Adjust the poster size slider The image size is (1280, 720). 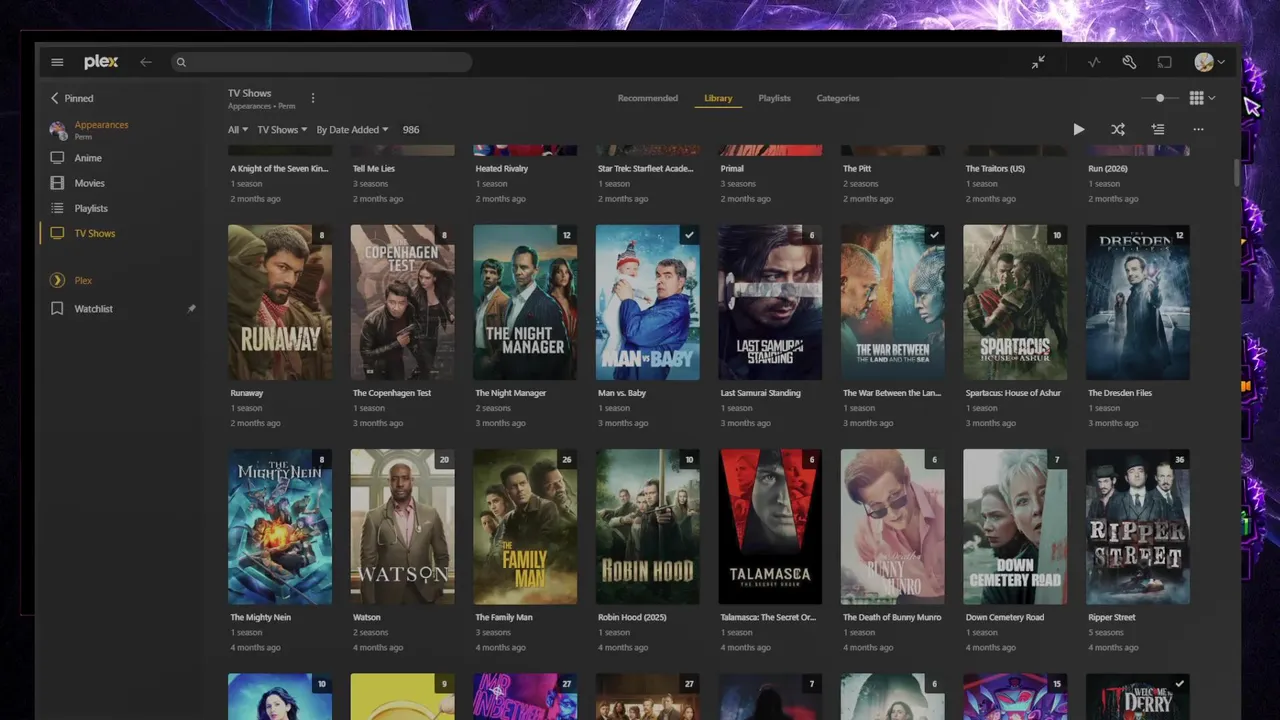[x=1160, y=98]
